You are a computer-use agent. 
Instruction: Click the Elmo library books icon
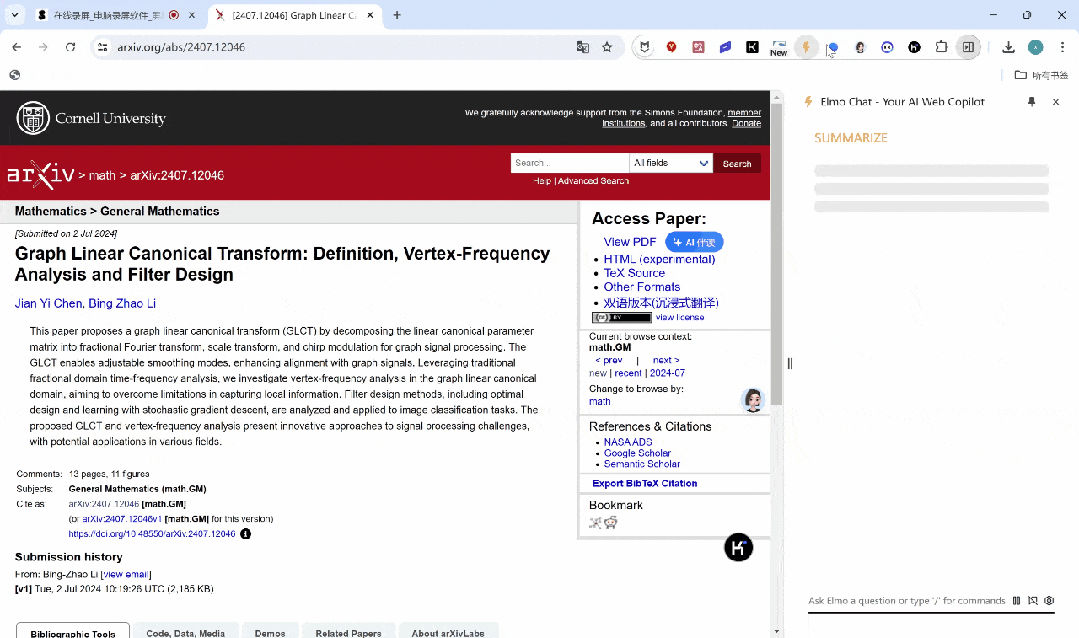(x=1016, y=601)
